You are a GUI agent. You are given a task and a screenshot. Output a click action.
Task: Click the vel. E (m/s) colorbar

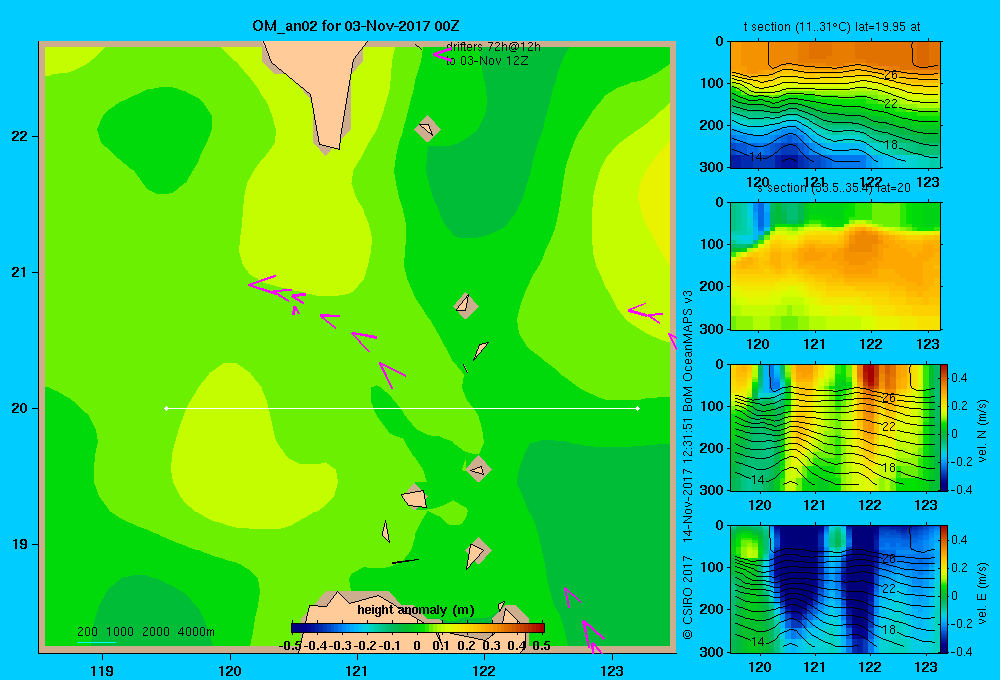click(x=945, y=589)
